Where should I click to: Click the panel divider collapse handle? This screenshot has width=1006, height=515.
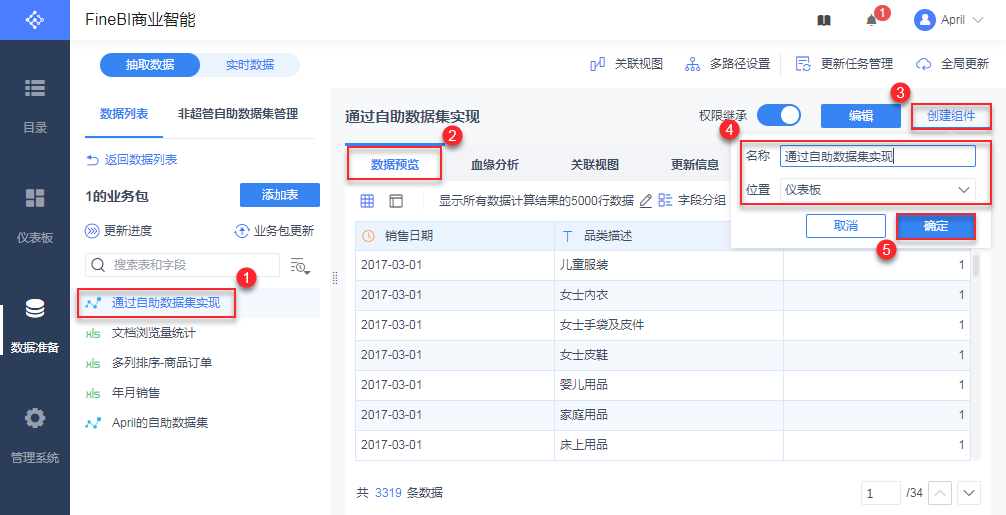click(x=334, y=277)
